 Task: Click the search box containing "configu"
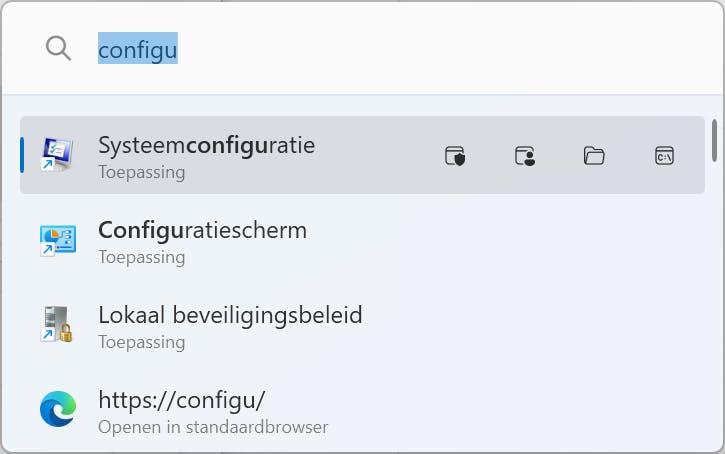point(380,48)
